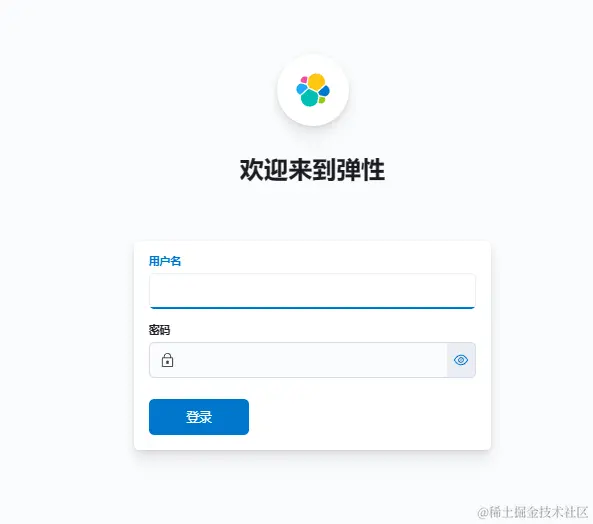Click the 欢迎来到弹性 welcome heading
This screenshot has height=524, width=593.
pos(312,170)
